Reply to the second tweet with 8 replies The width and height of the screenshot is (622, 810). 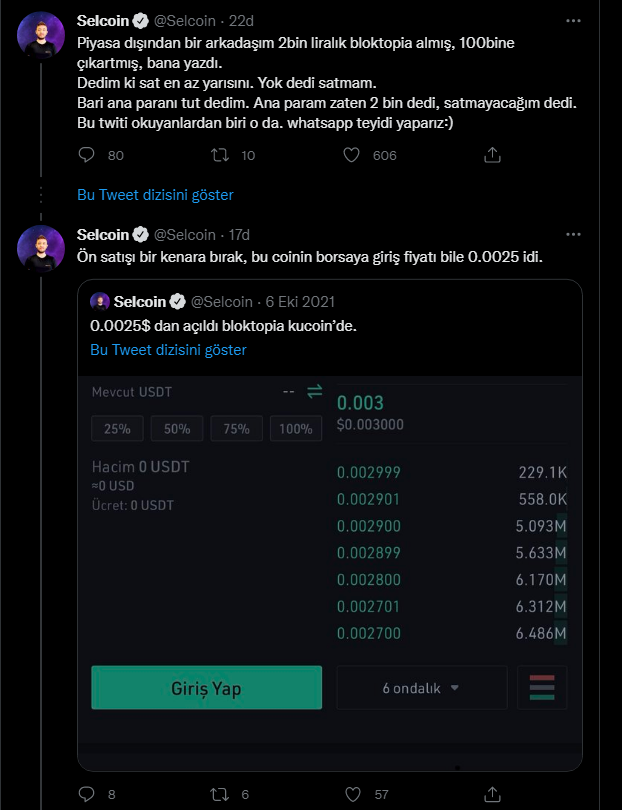point(87,794)
